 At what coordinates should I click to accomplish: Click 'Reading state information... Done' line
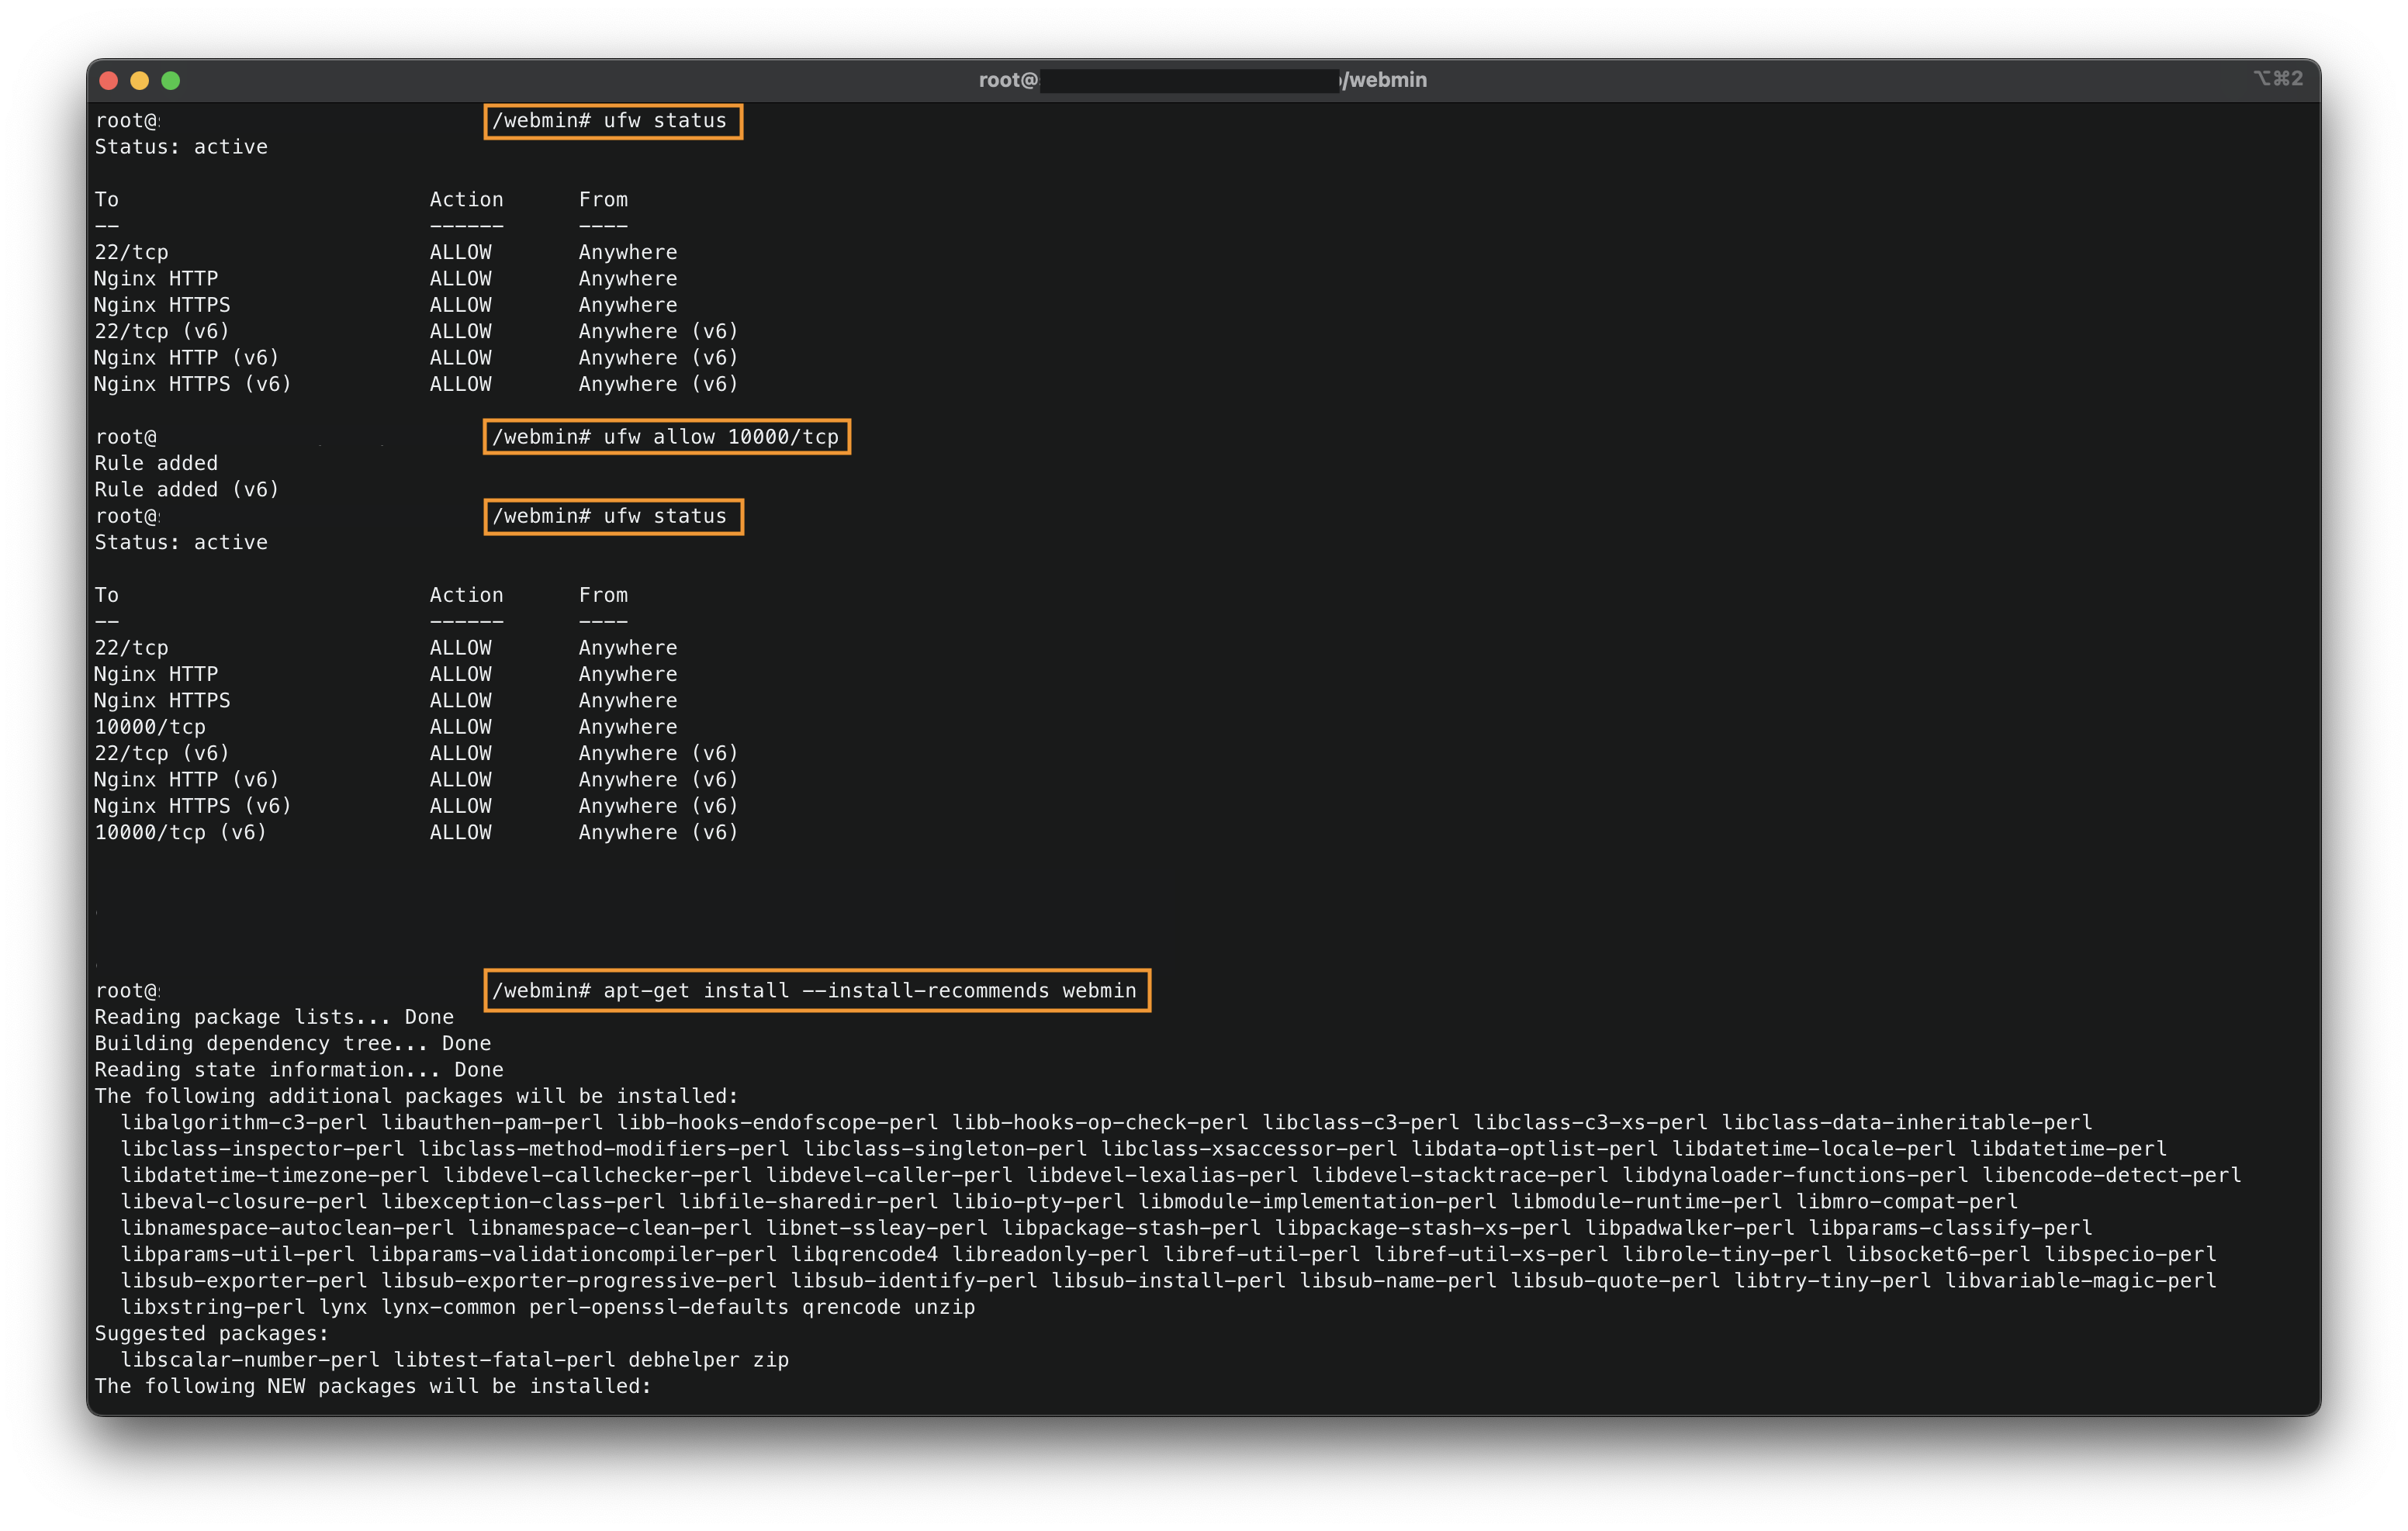(x=299, y=1070)
